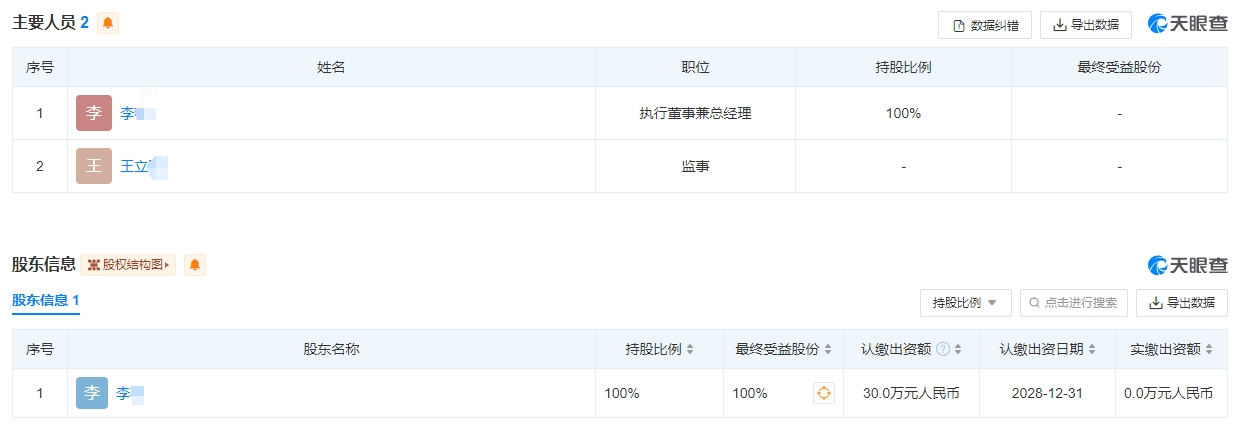Click the bell alert icon beside 股东信息
The height and width of the screenshot is (444, 1236).
tap(195, 265)
